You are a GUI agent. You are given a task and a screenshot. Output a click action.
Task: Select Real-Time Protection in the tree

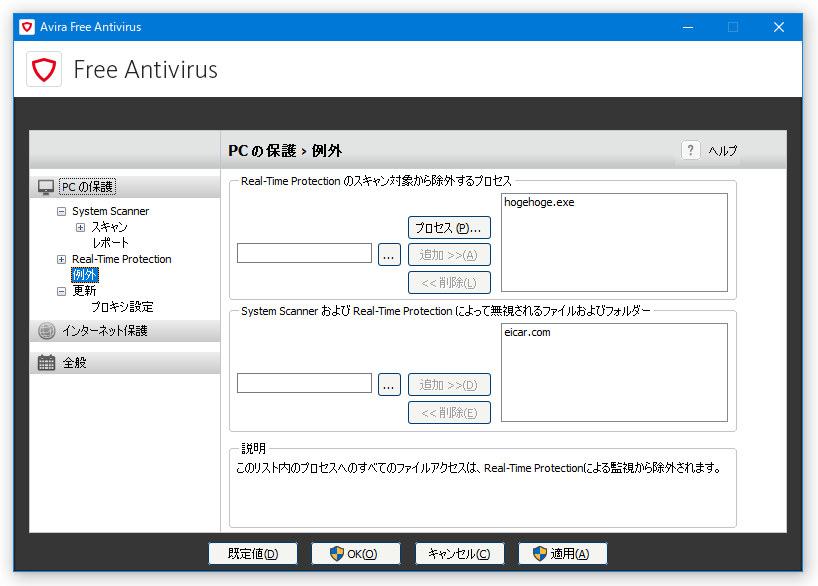pos(122,259)
